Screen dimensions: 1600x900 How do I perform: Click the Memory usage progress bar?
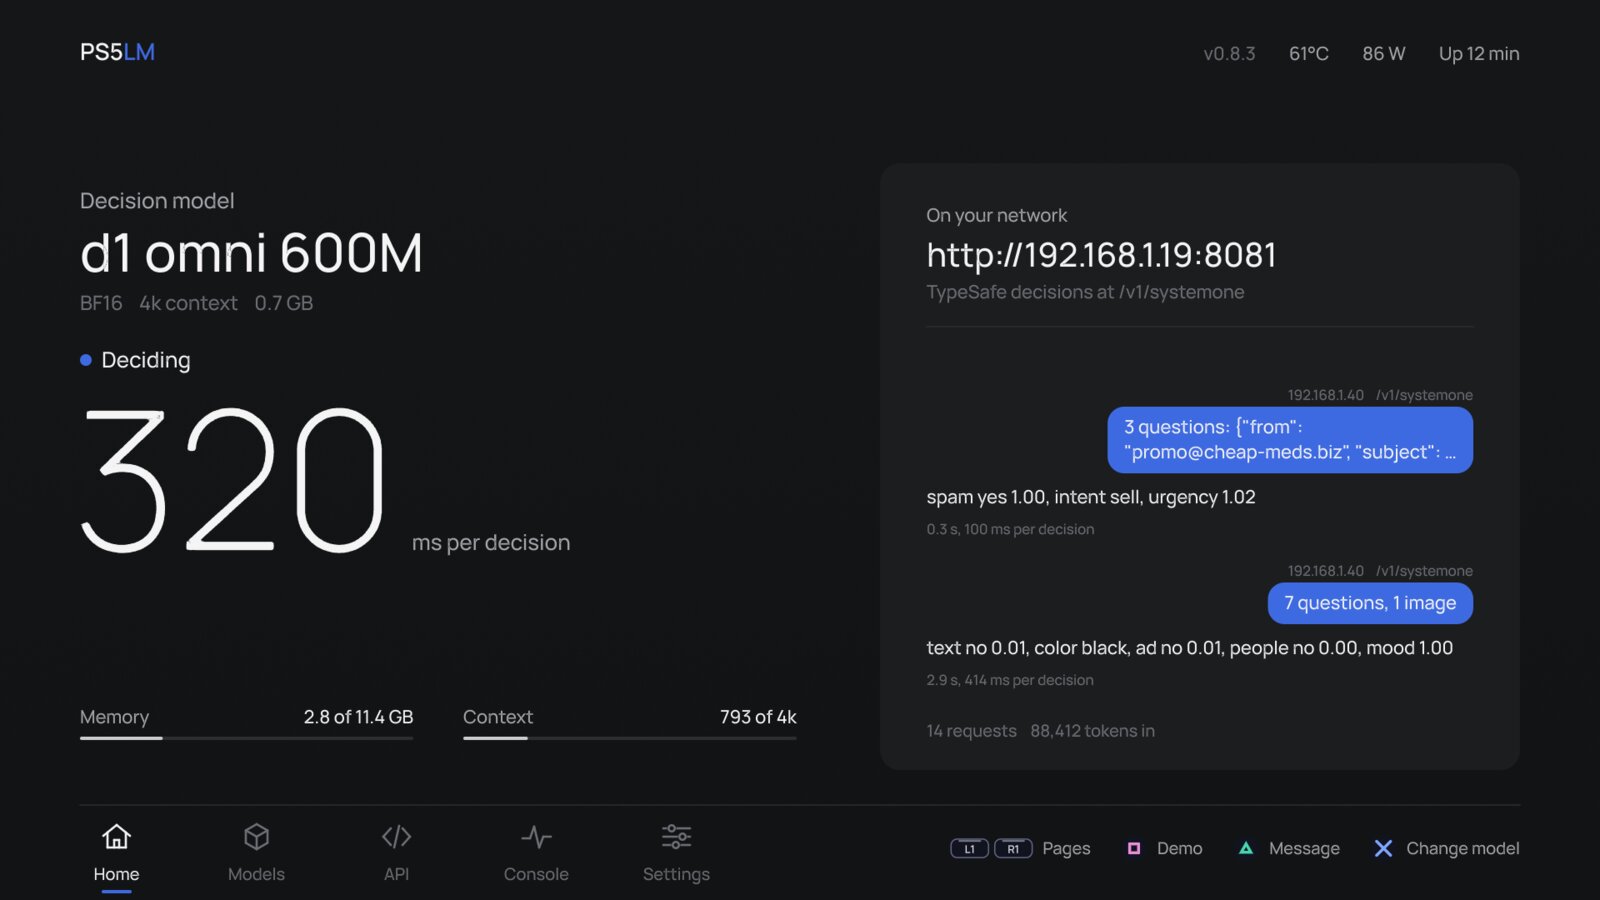tap(246, 738)
